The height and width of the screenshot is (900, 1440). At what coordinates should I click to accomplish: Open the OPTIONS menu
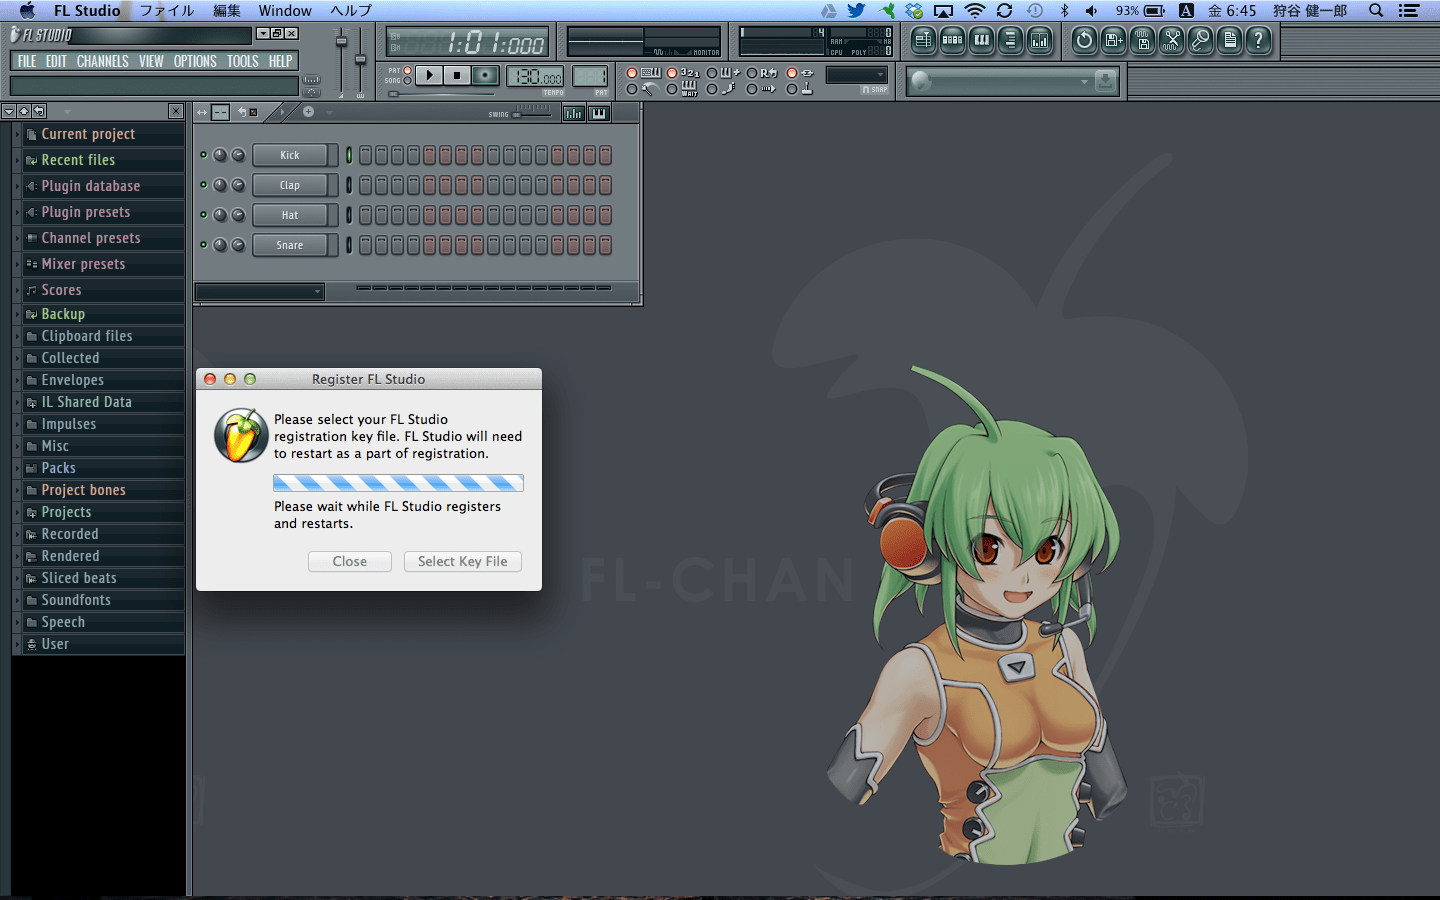tap(195, 61)
